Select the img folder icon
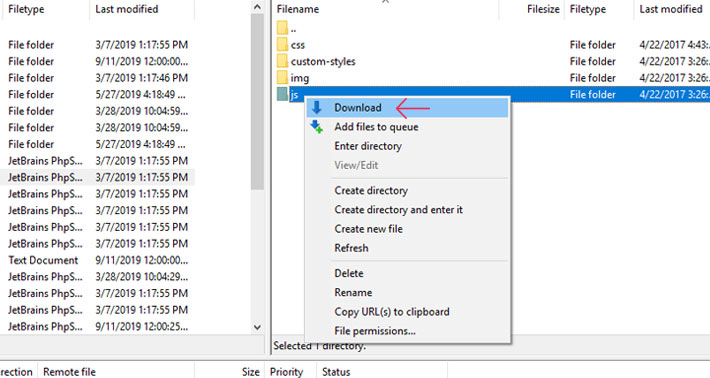This screenshot has width=710, height=378. (x=282, y=77)
